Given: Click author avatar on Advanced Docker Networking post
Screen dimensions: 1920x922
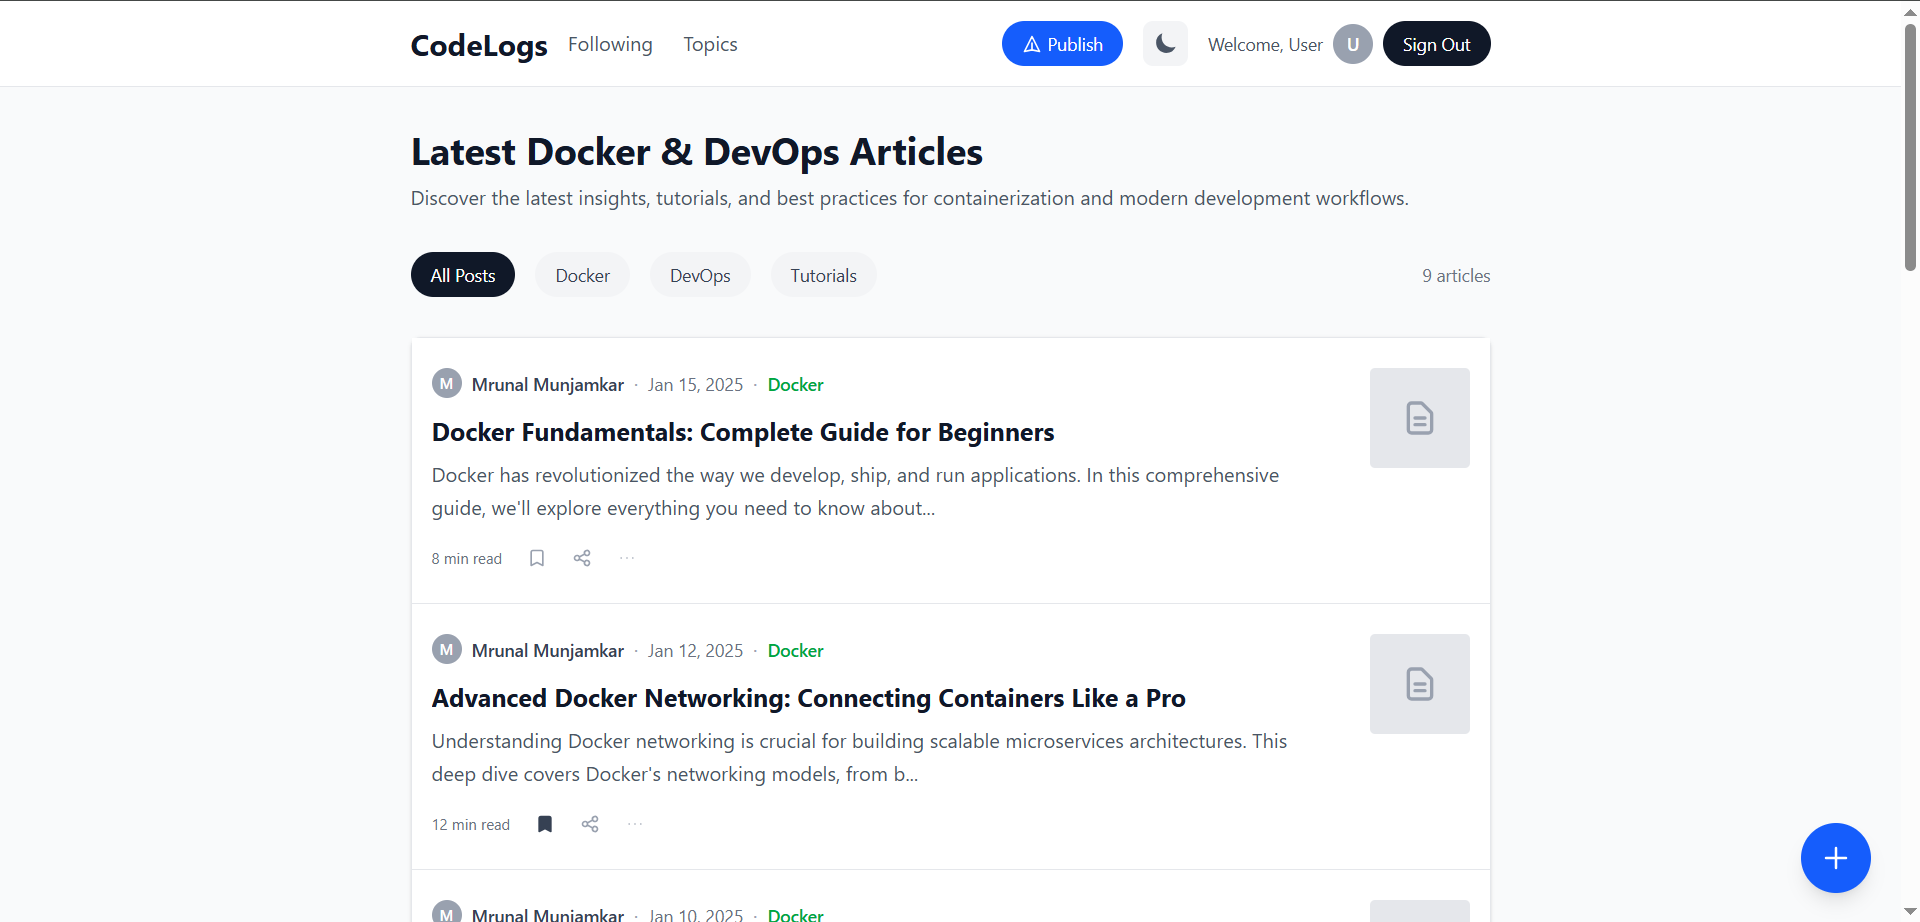Looking at the screenshot, I should (x=447, y=649).
